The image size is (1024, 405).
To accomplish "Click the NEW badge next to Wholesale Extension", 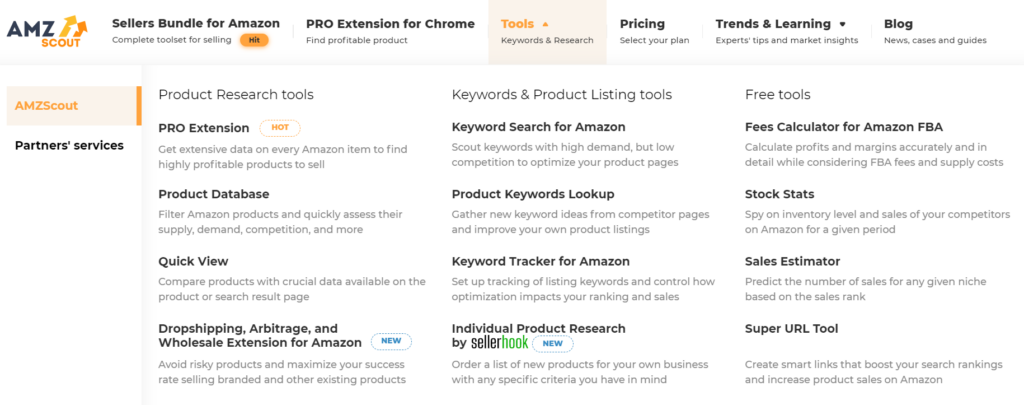I will tap(391, 342).
